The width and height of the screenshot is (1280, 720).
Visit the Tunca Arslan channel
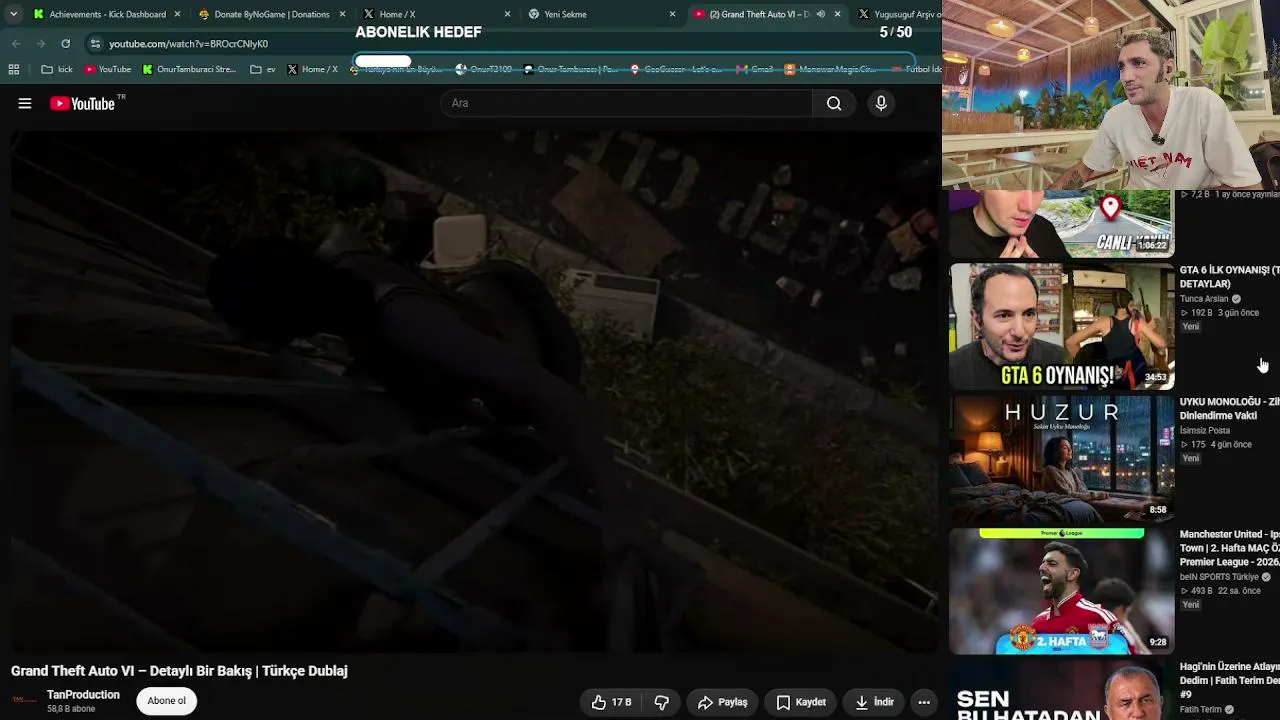coord(1204,299)
